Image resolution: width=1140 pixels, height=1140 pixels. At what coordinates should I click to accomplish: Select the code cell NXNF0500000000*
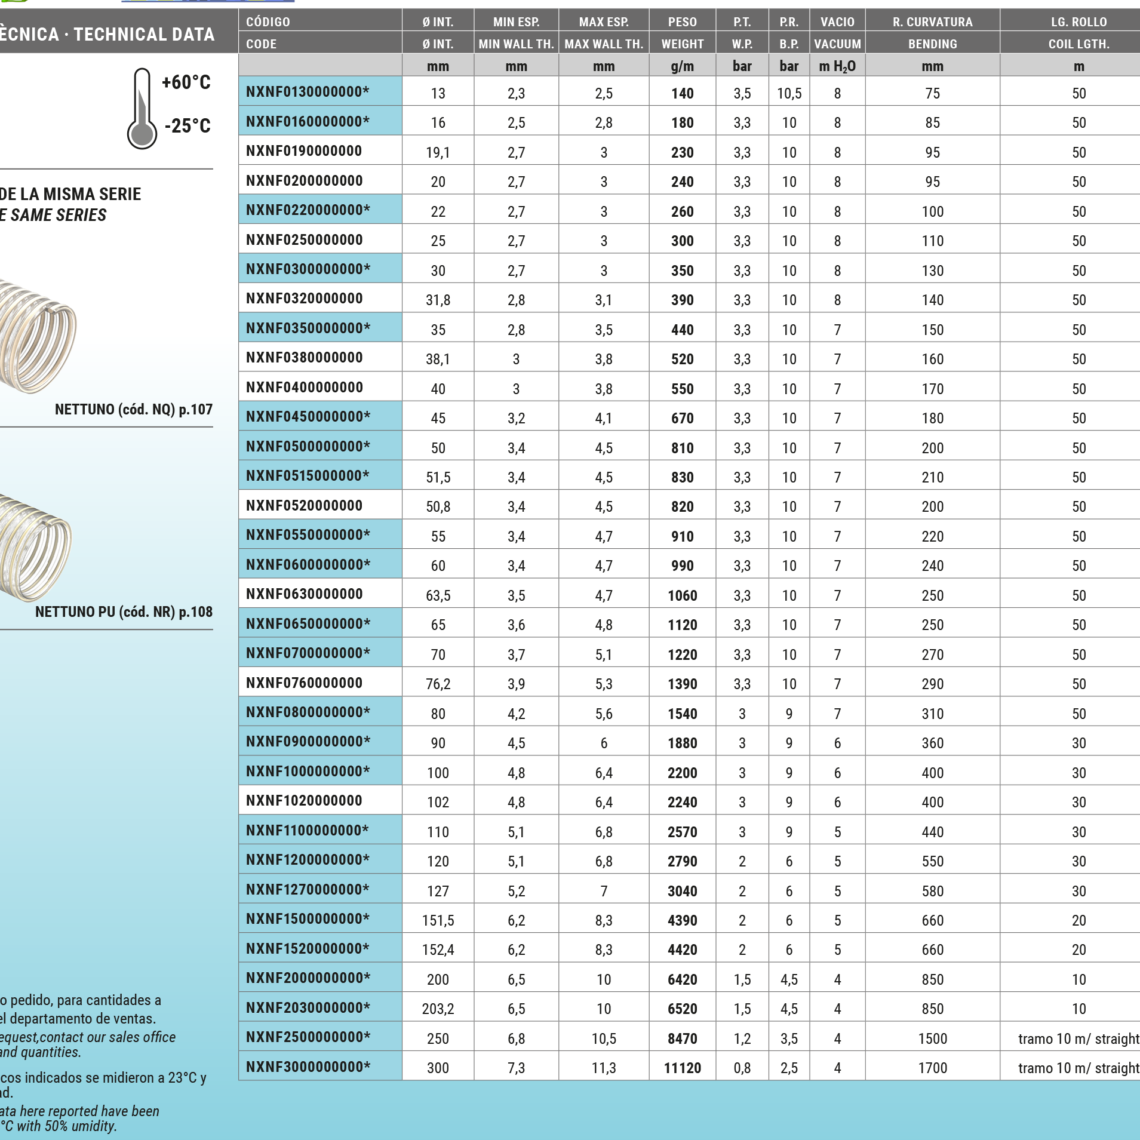[308, 447]
